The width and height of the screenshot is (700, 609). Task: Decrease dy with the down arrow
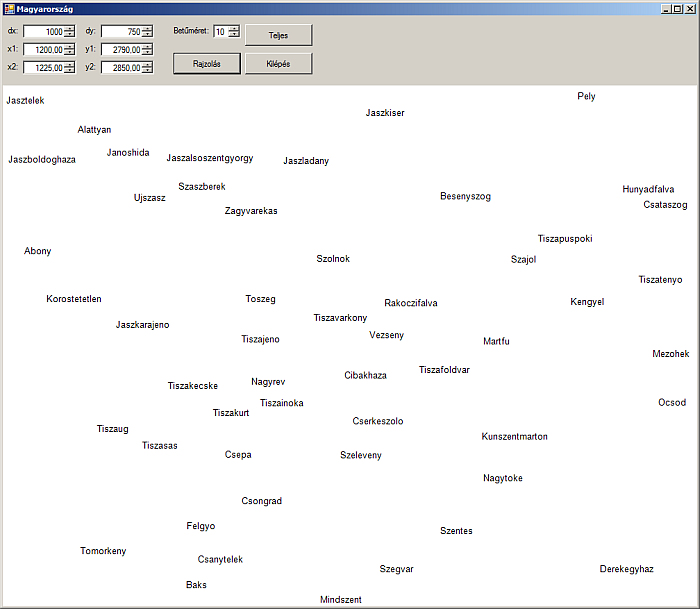(147, 35)
